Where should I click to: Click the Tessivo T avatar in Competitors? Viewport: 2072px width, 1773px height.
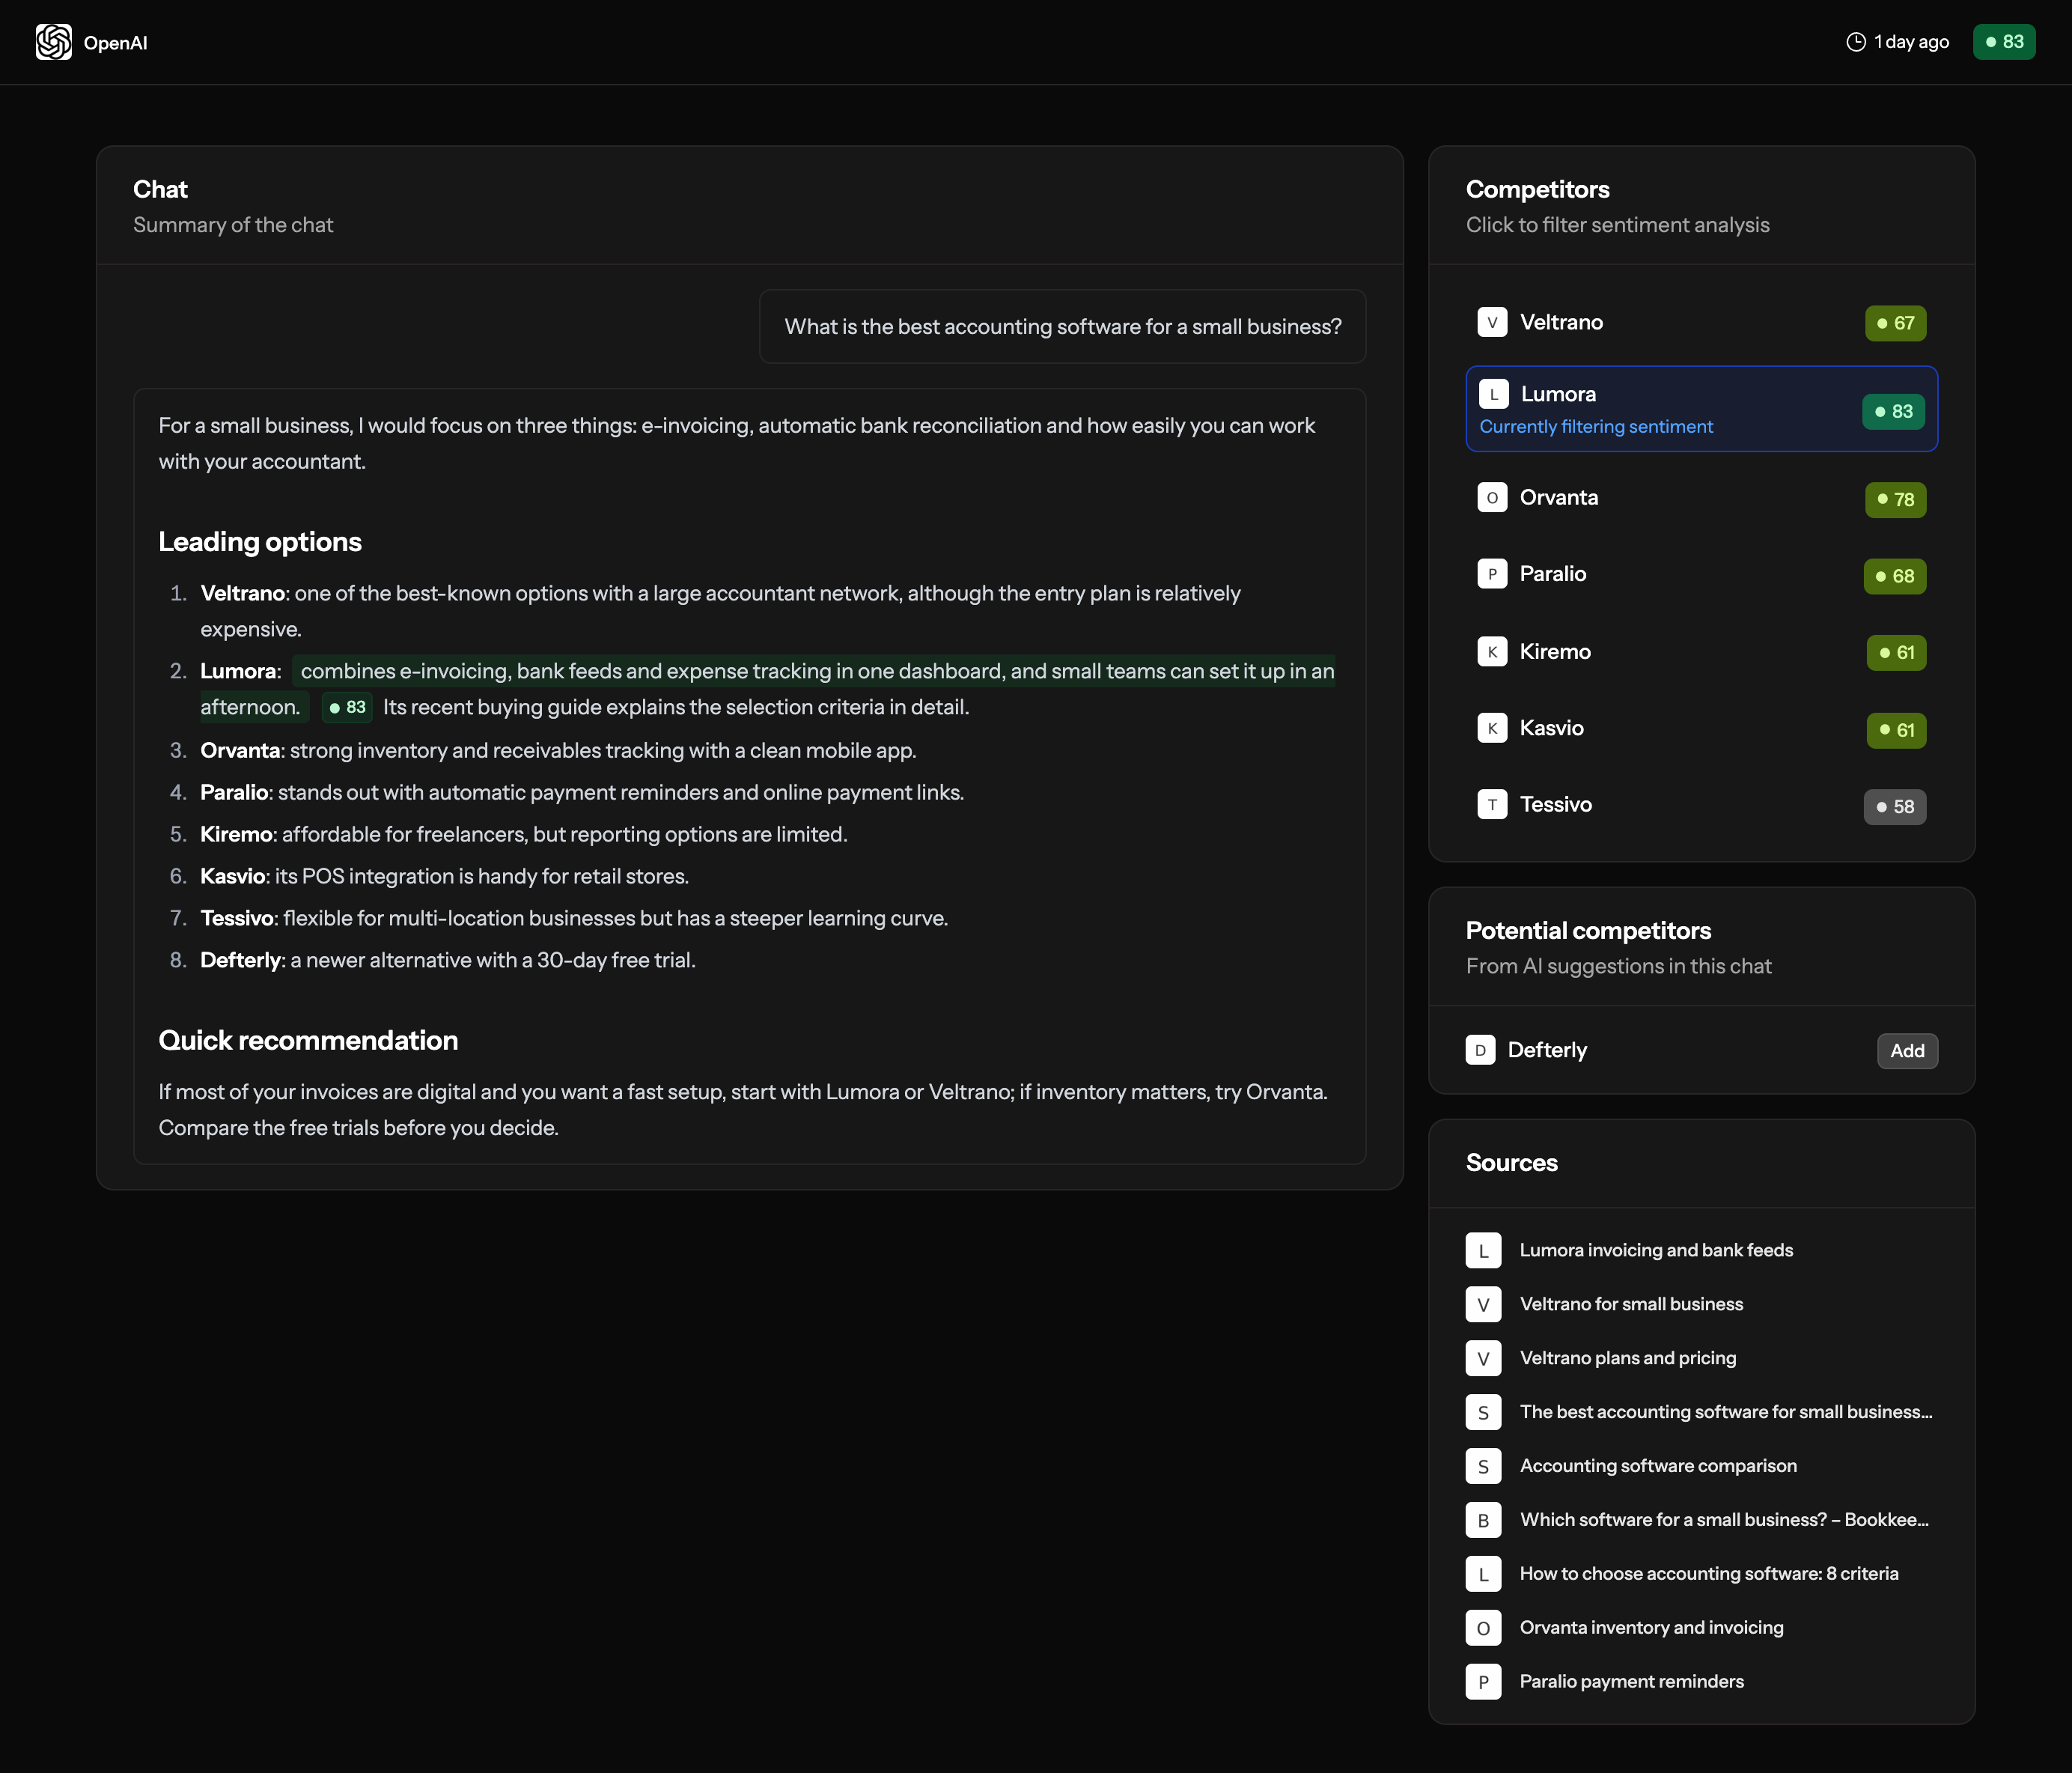pos(1492,804)
